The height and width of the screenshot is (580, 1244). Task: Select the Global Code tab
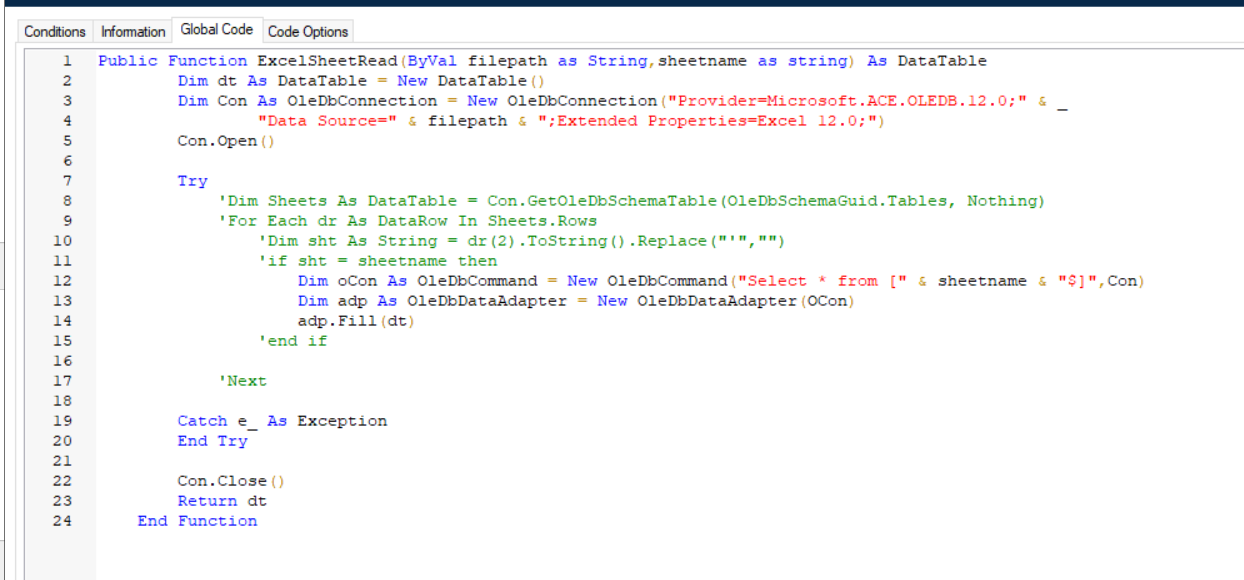click(x=216, y=29)
